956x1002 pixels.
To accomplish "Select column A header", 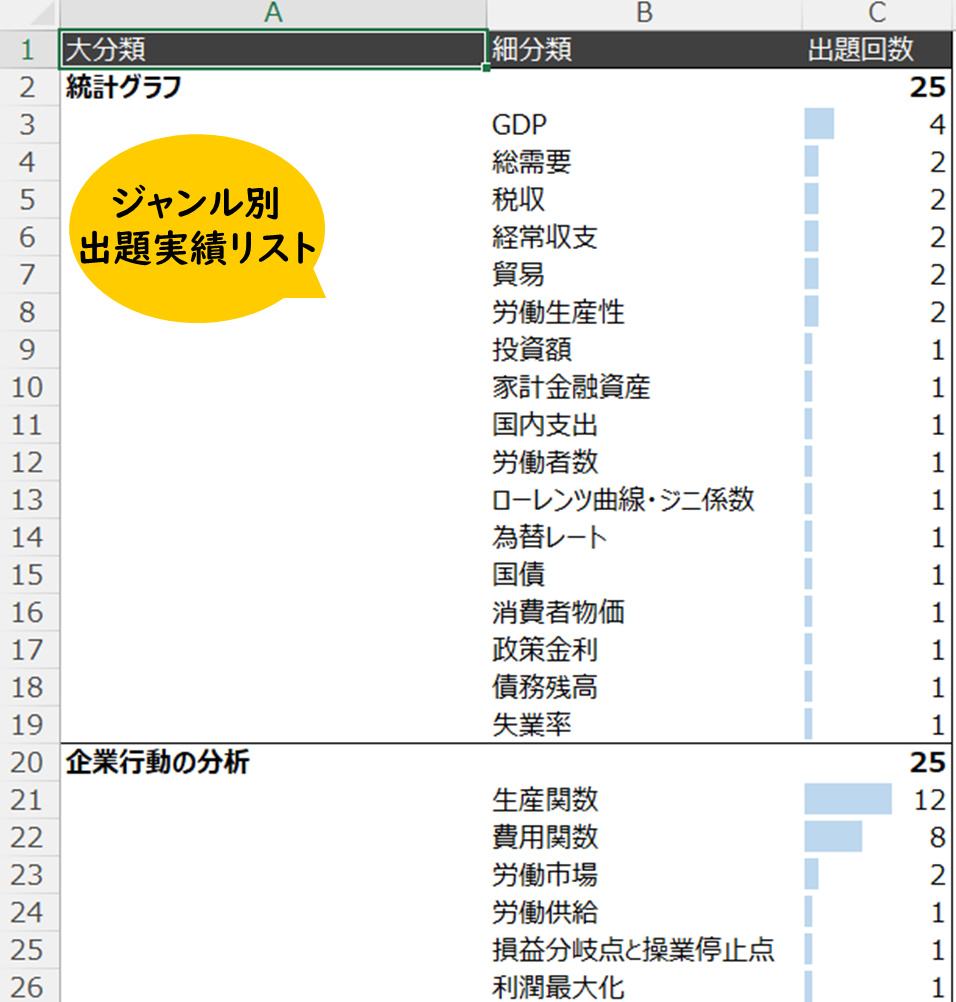I will coord(270,12).
